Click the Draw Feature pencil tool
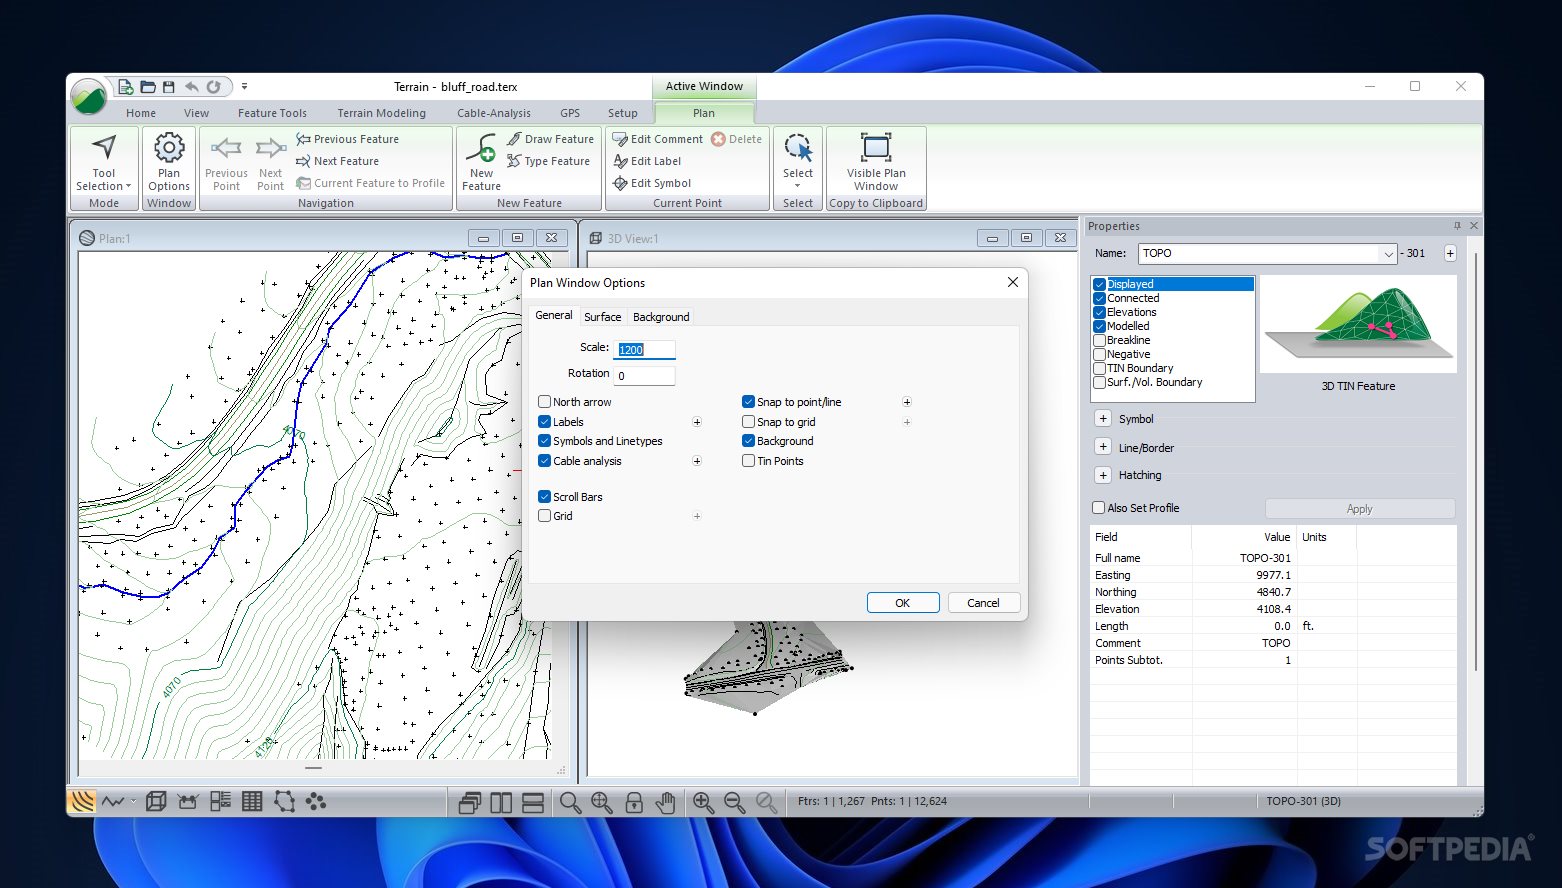The image size is (1562, 888). (x=550, y=139)
